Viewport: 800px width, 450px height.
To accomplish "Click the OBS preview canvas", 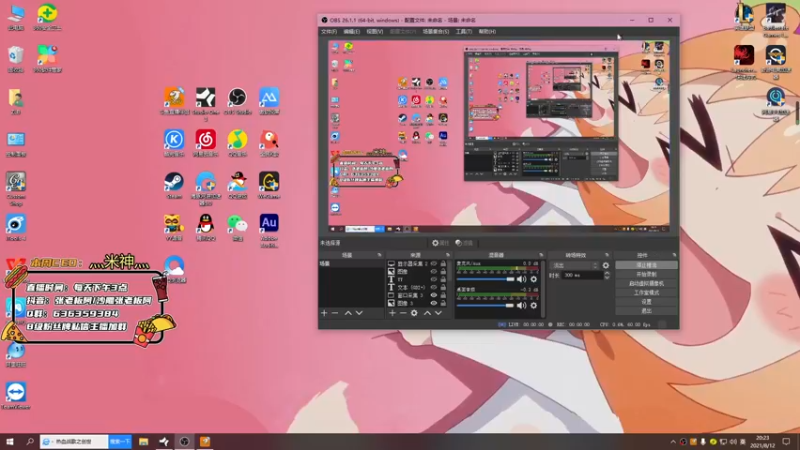I will click(x=498, y=137).
